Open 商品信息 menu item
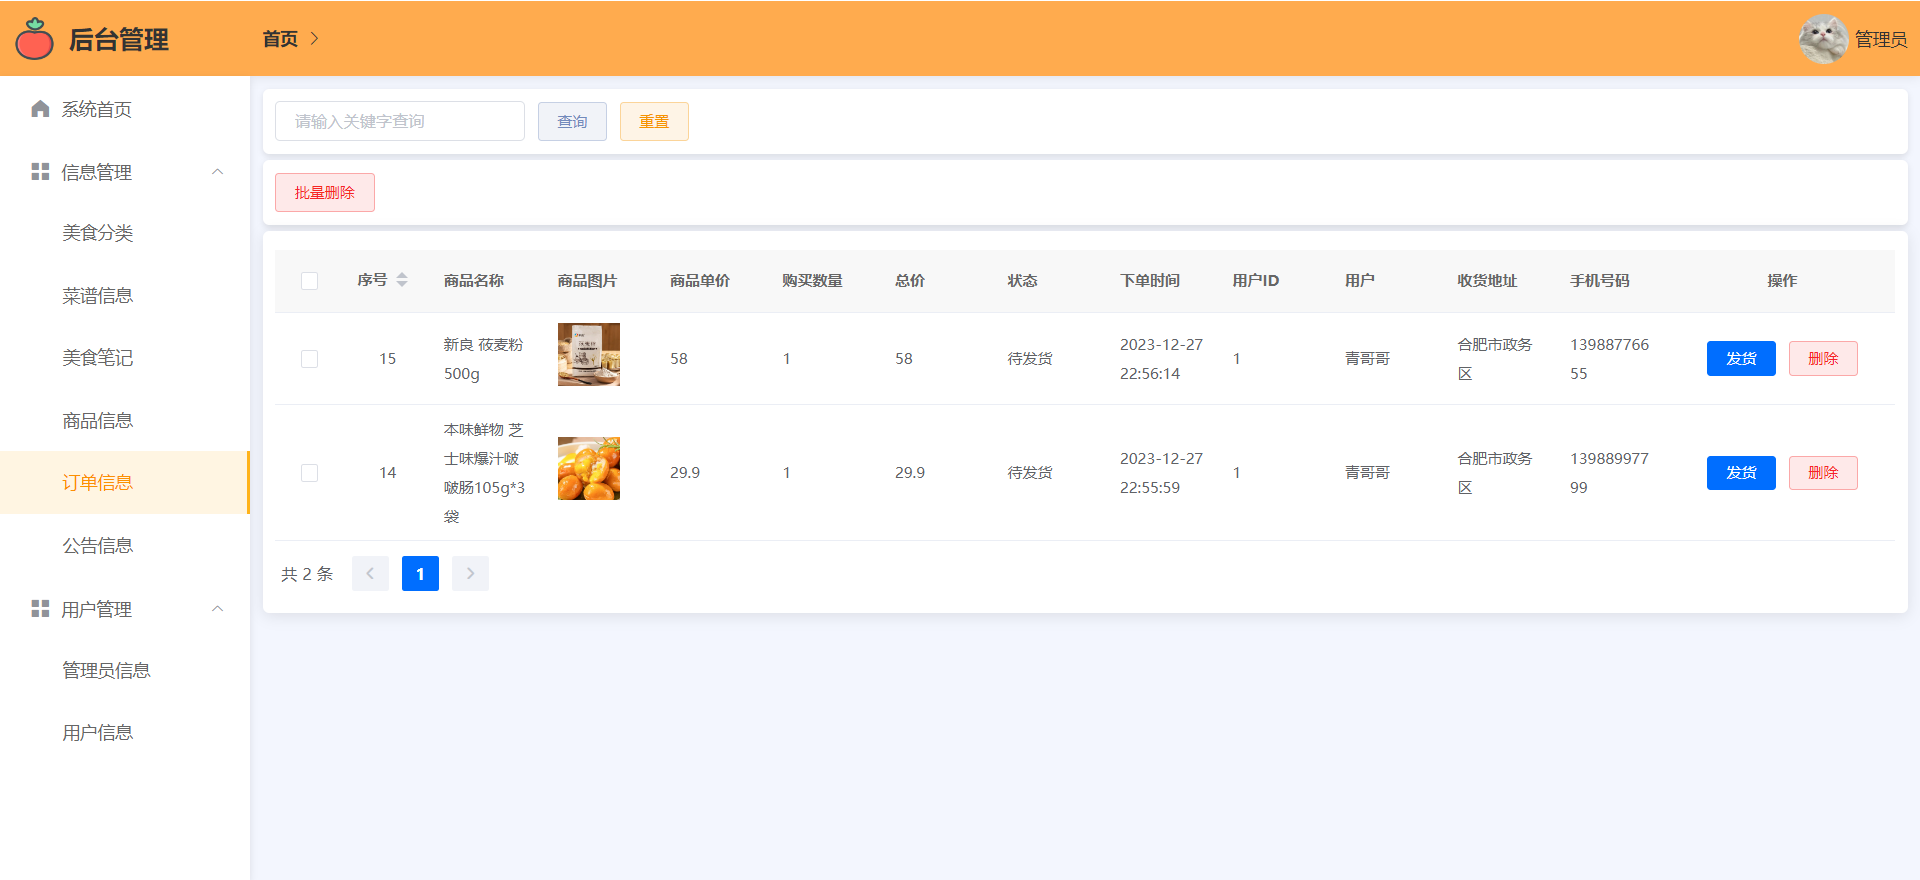 tap(125, 421)
